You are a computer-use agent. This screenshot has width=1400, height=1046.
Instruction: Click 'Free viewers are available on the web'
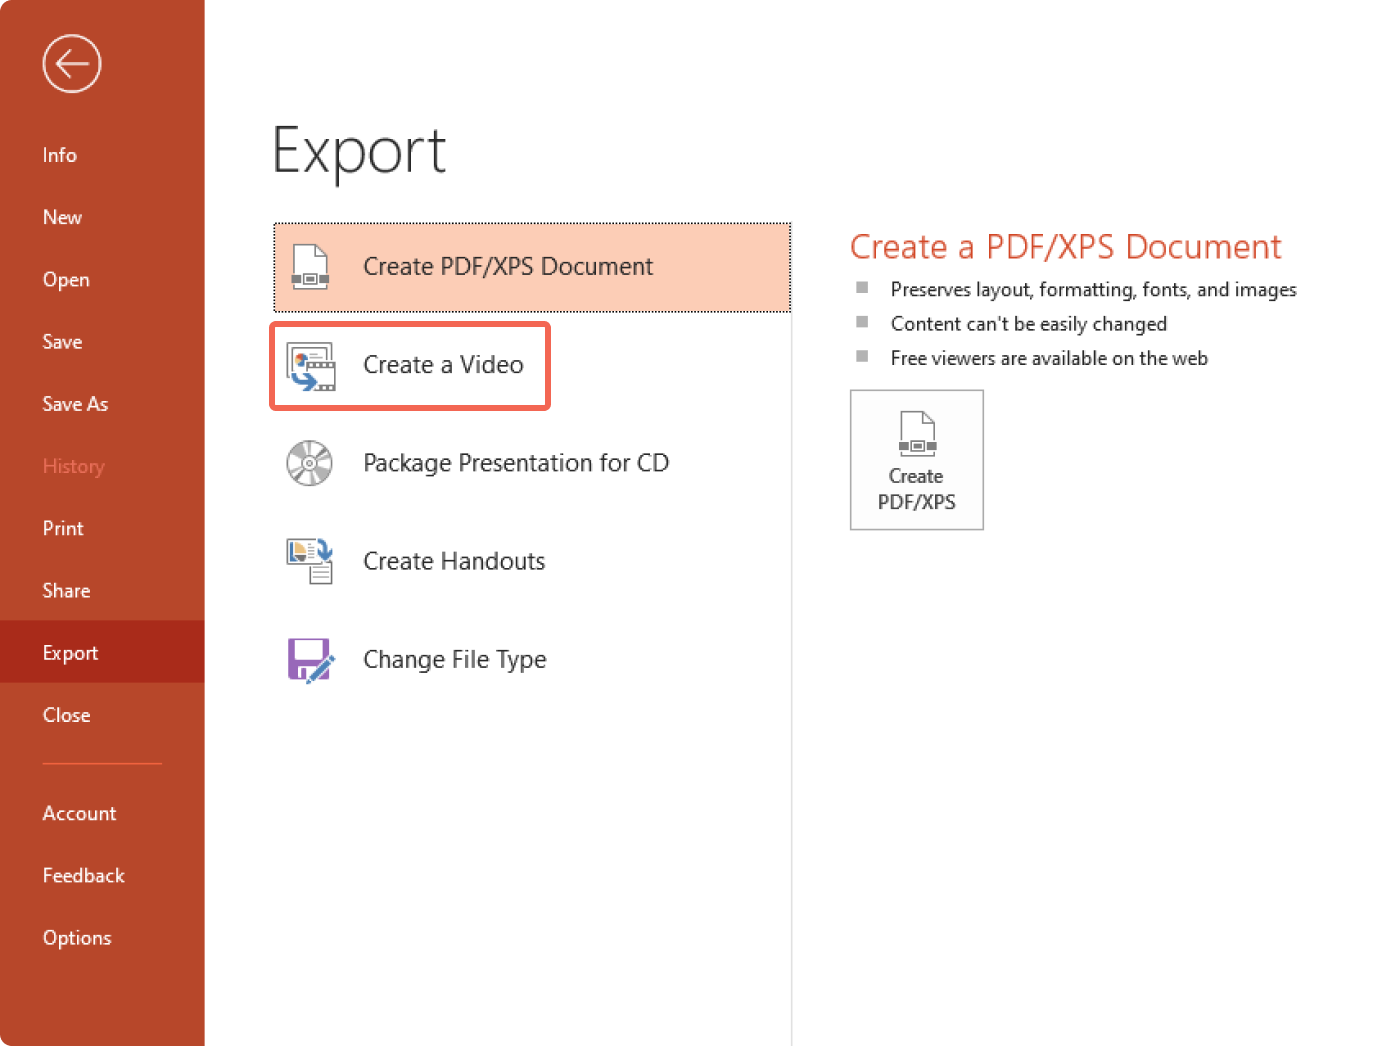1049,358
